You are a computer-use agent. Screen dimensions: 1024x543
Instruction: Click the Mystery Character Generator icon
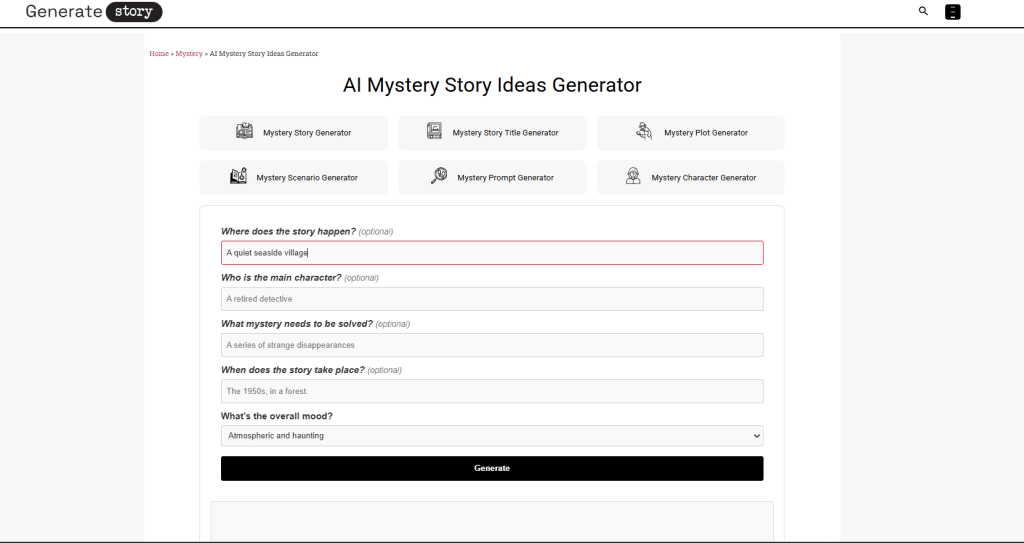633,177
